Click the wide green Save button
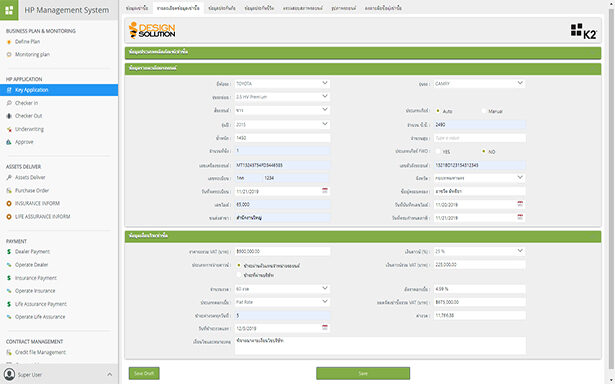Image resolution: width=615 pixels, height=384 pixels. click(x=363, y=373)
